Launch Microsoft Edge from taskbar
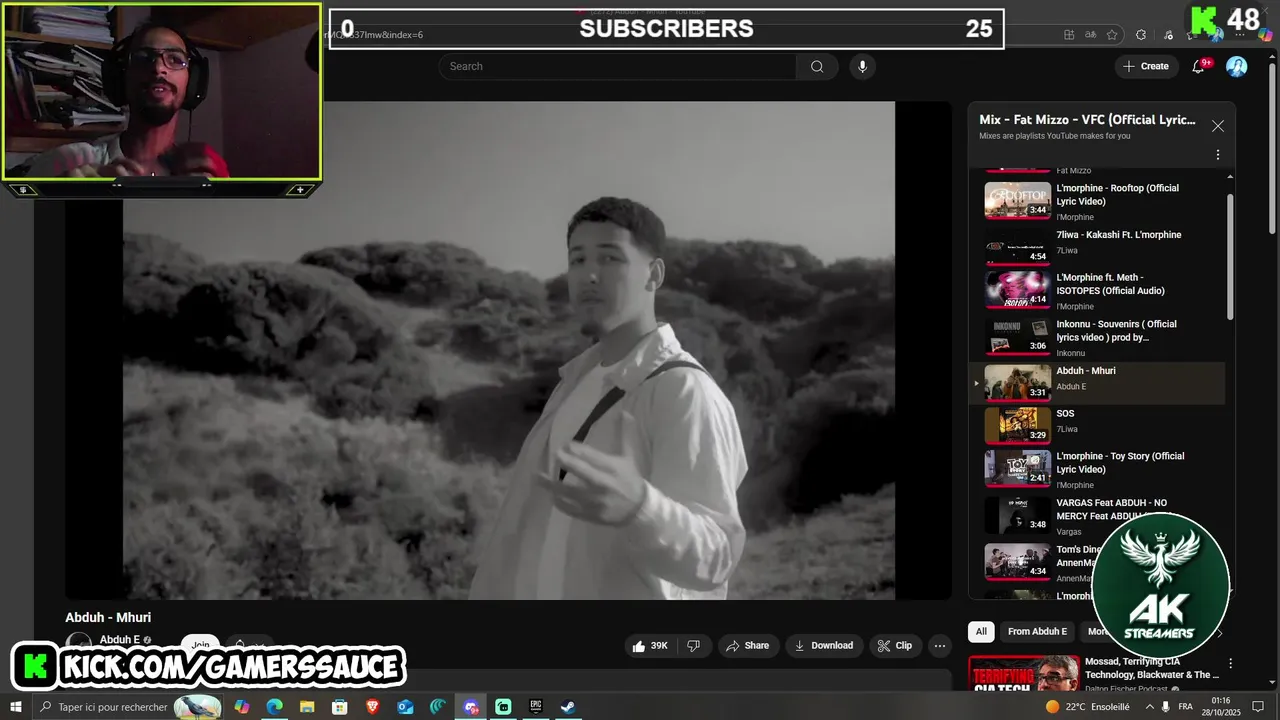 click(x=274, y=707)
